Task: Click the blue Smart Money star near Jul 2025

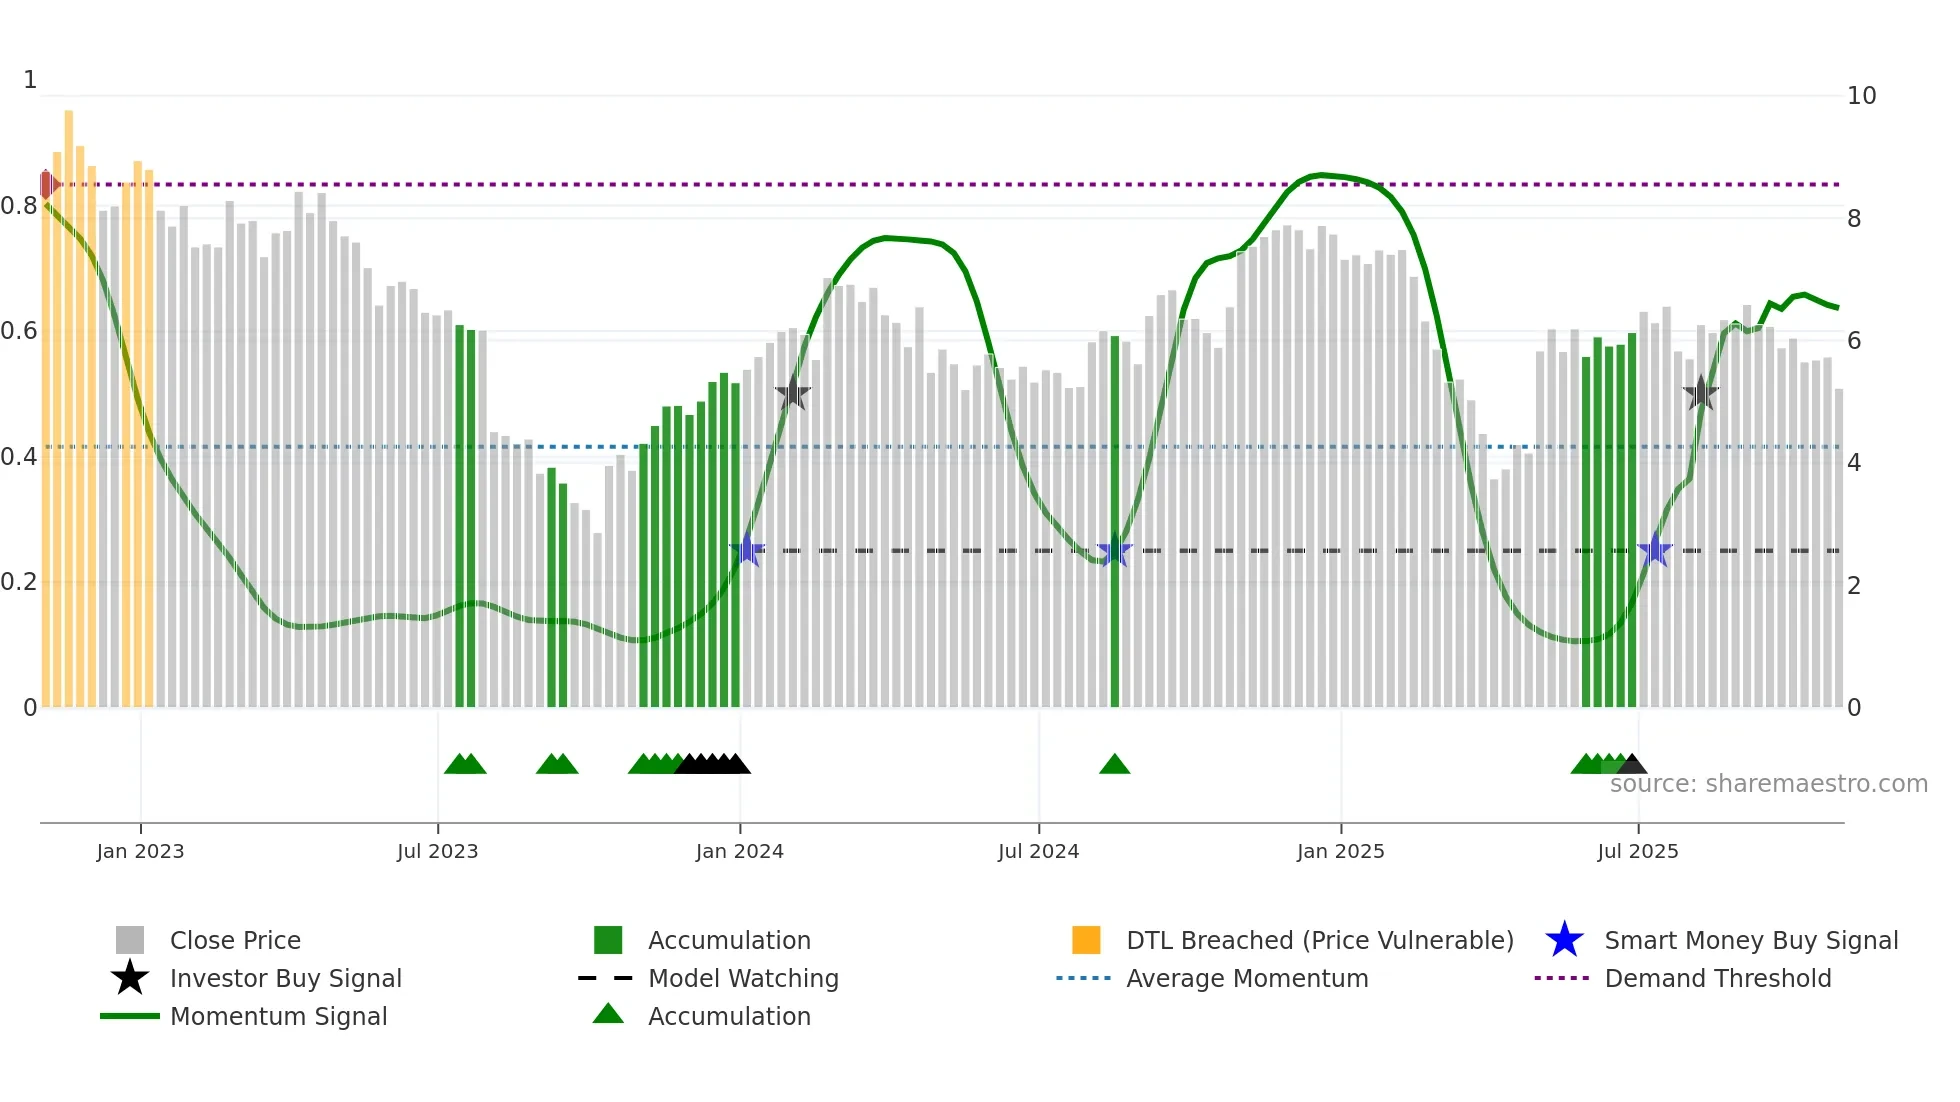Action: pyautogui.click(x=1655, y=550)
